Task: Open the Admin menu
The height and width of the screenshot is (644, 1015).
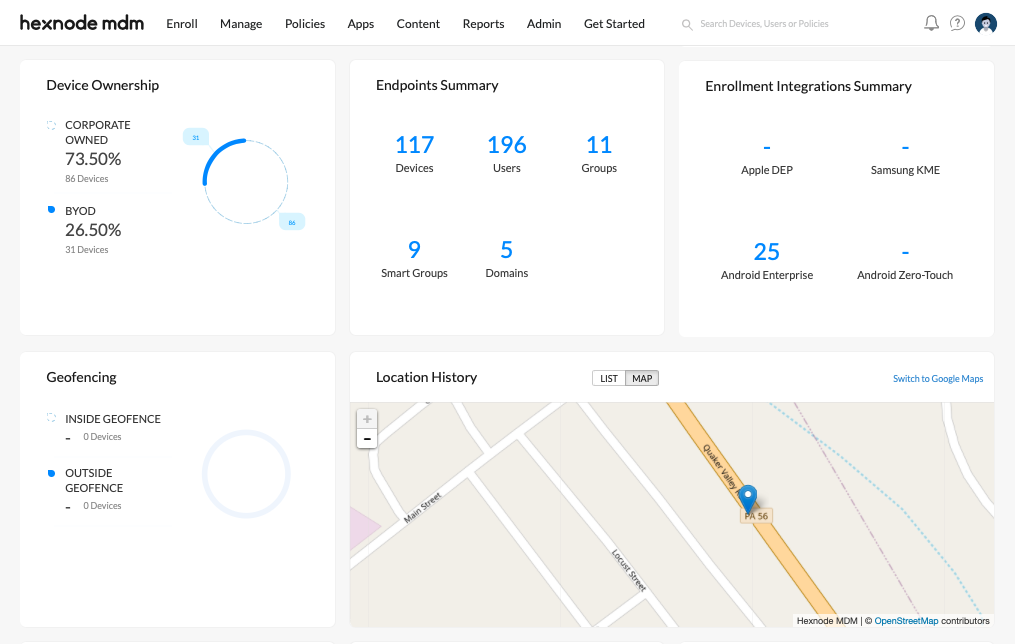Action: pos(544,24)
